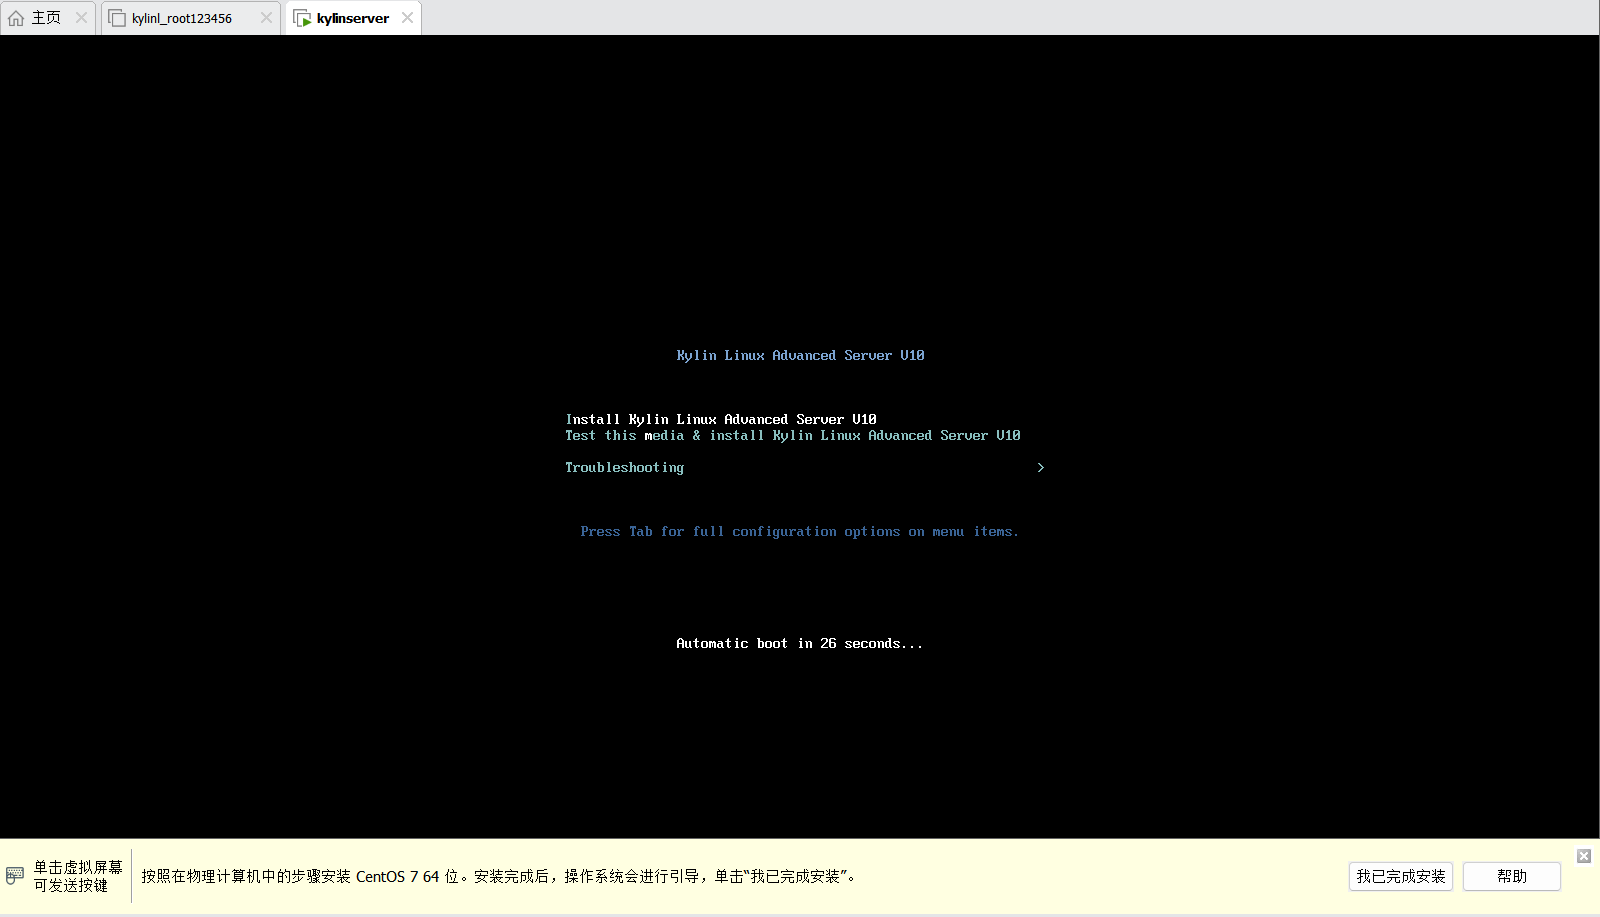Click the Press Tab configuration hint text
1600x917 pixels.
[800, 531]
